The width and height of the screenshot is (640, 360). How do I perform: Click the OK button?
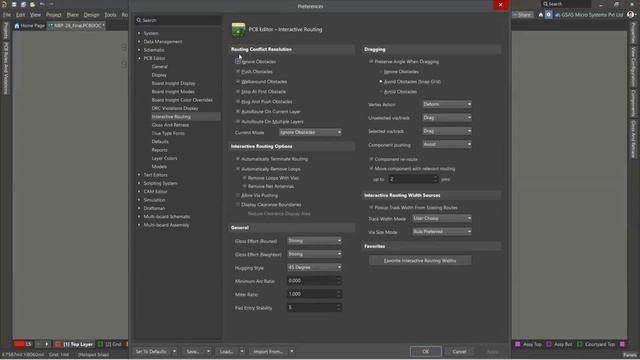coord(426,351)
